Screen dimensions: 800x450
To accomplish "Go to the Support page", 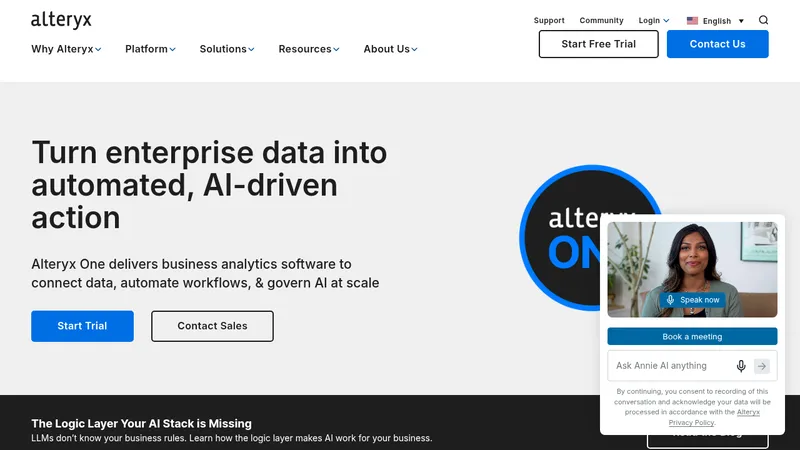I will tap(549, 20).
